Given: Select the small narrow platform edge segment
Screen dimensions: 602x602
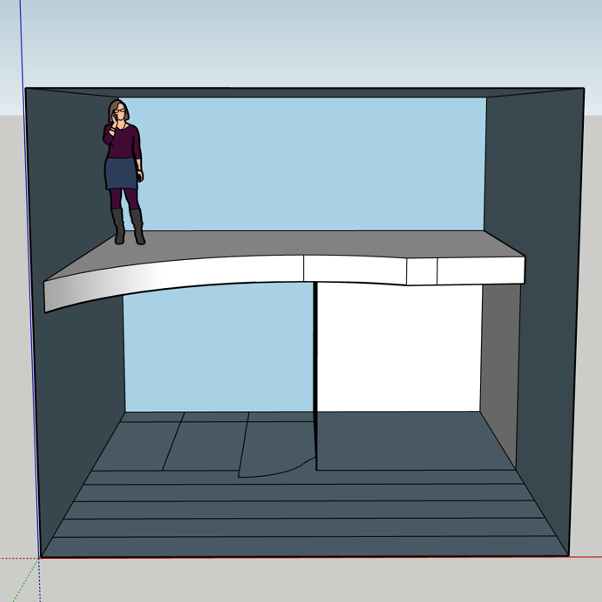Looking at the screenshot, I should [x=422, y=272].
